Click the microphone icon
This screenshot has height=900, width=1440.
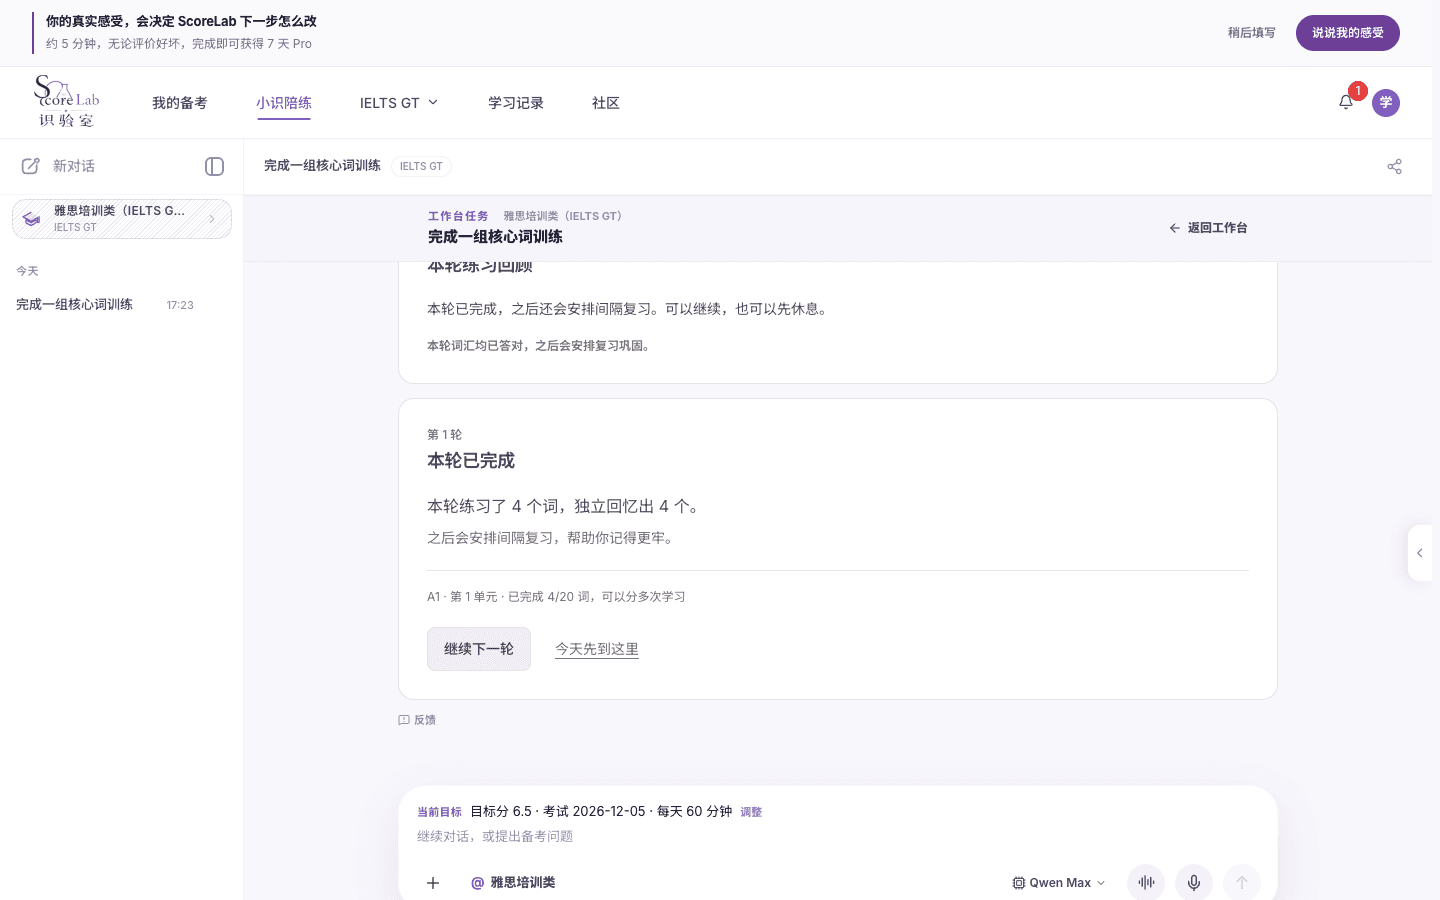point(1194,882)
